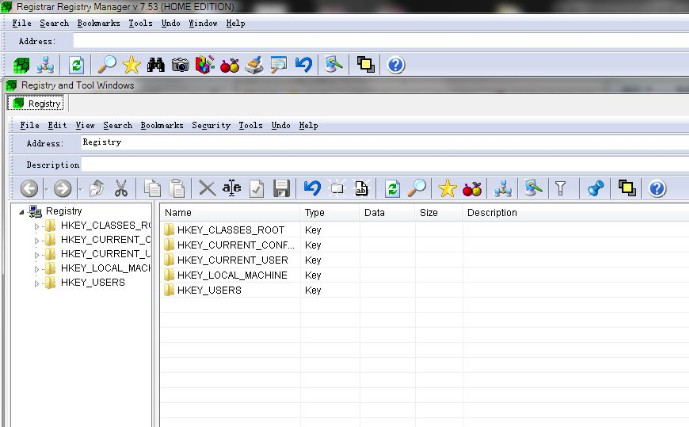This screenshot has height=427, width=689.
Task: Click overlapping windows icon in main top toolbar
Action: click(366, 65)
